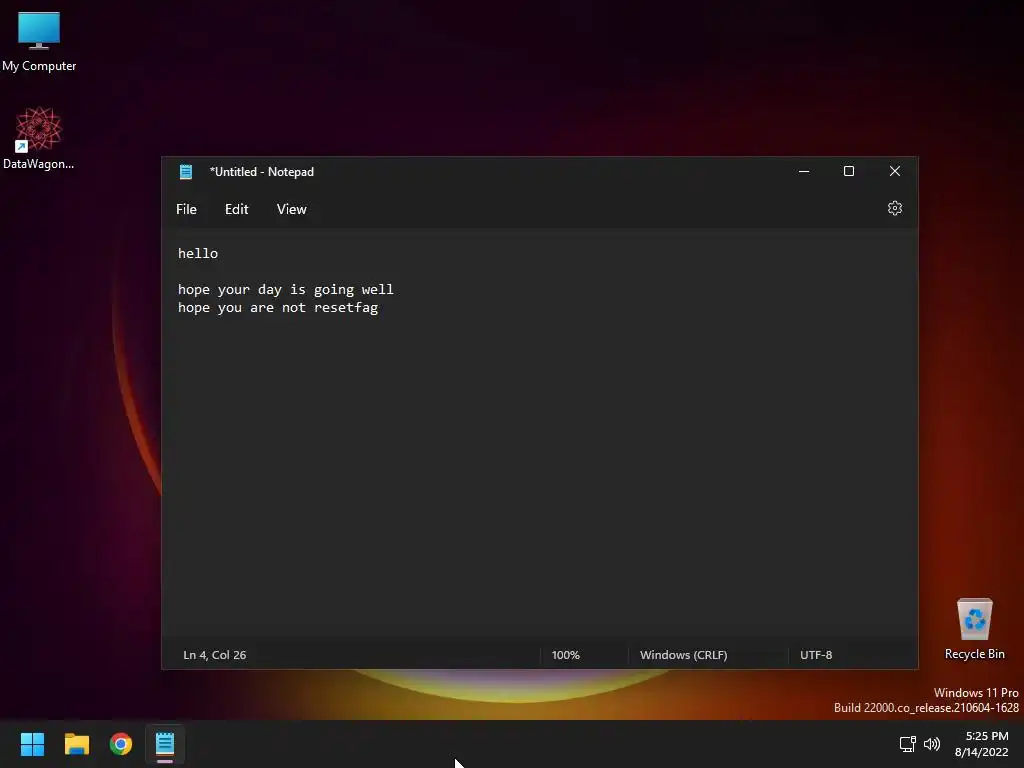Click the "Ln 4, Col 26" status entry
1024x768 pixels.
[215, 654]
